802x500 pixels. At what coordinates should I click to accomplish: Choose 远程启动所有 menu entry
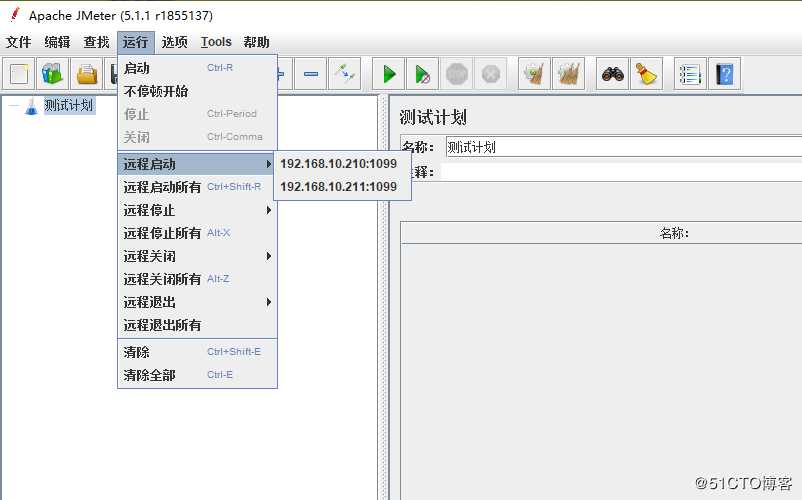(197, 187)
